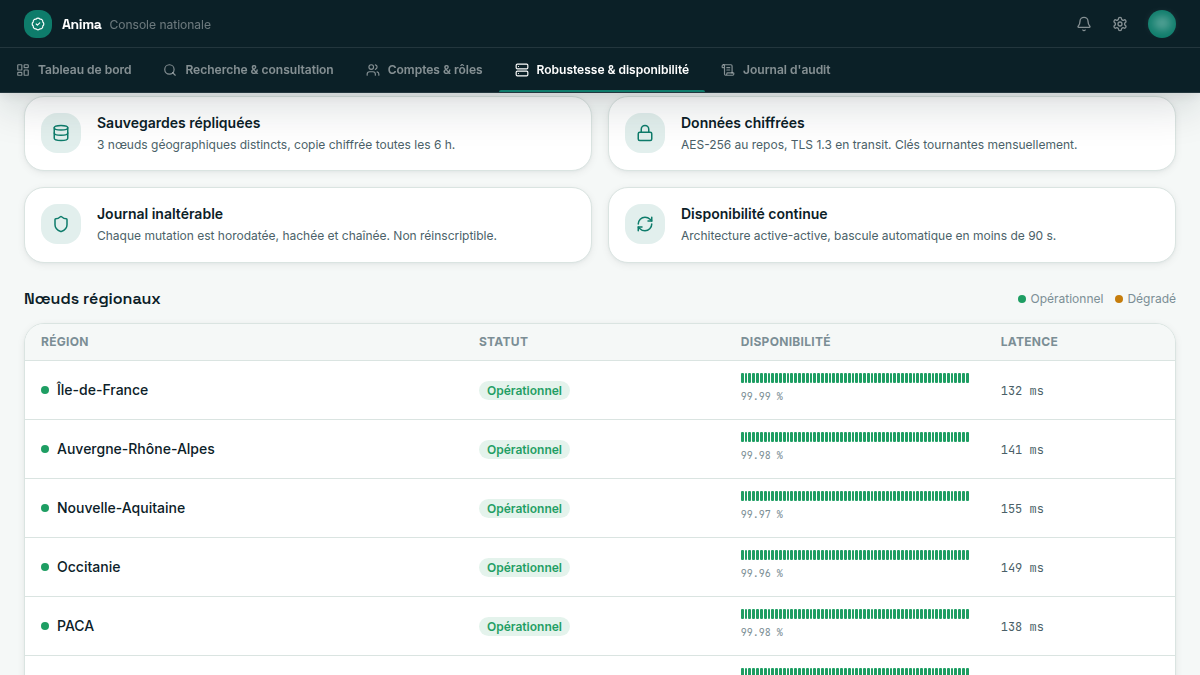The width and height of the screenshot is (1200, 675).
Task: Select the Occitanie region name
Action: coord(89,567)
